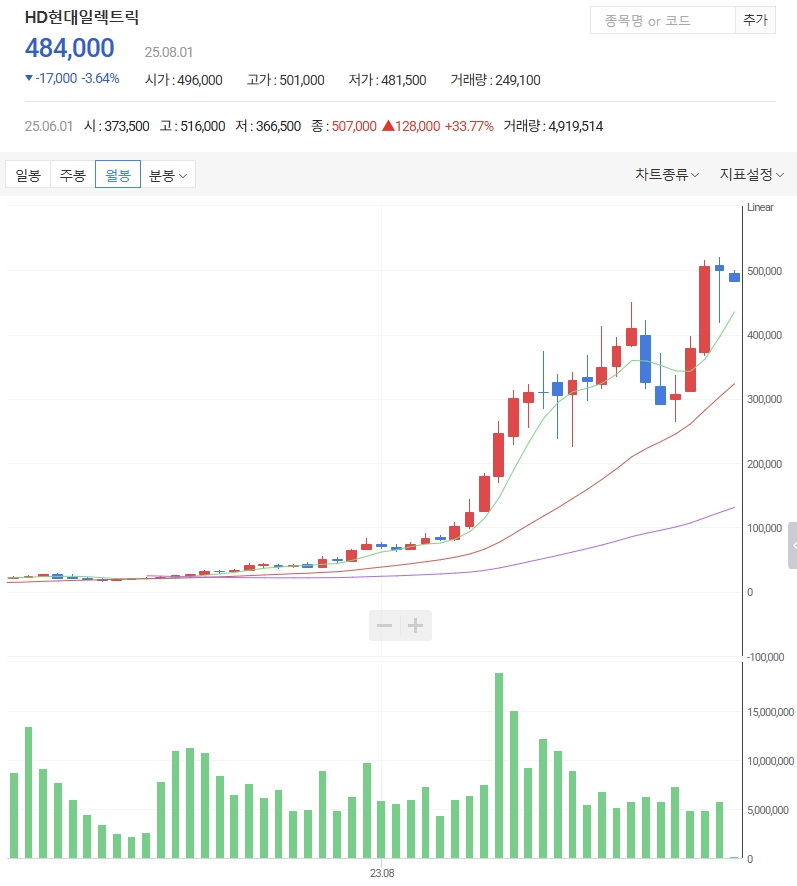The image size is (797, 886).
Task: Click the 300,000 price axis label
Action: click(x=764, y=399)
